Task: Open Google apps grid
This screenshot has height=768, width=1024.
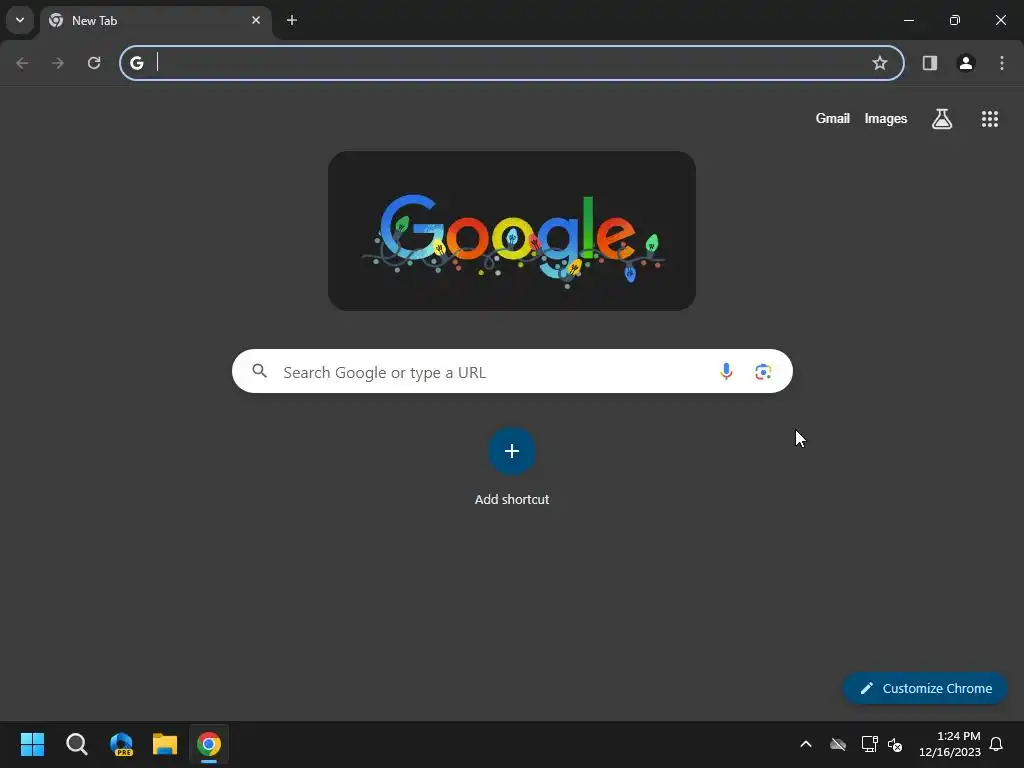Action: (990, 119)
